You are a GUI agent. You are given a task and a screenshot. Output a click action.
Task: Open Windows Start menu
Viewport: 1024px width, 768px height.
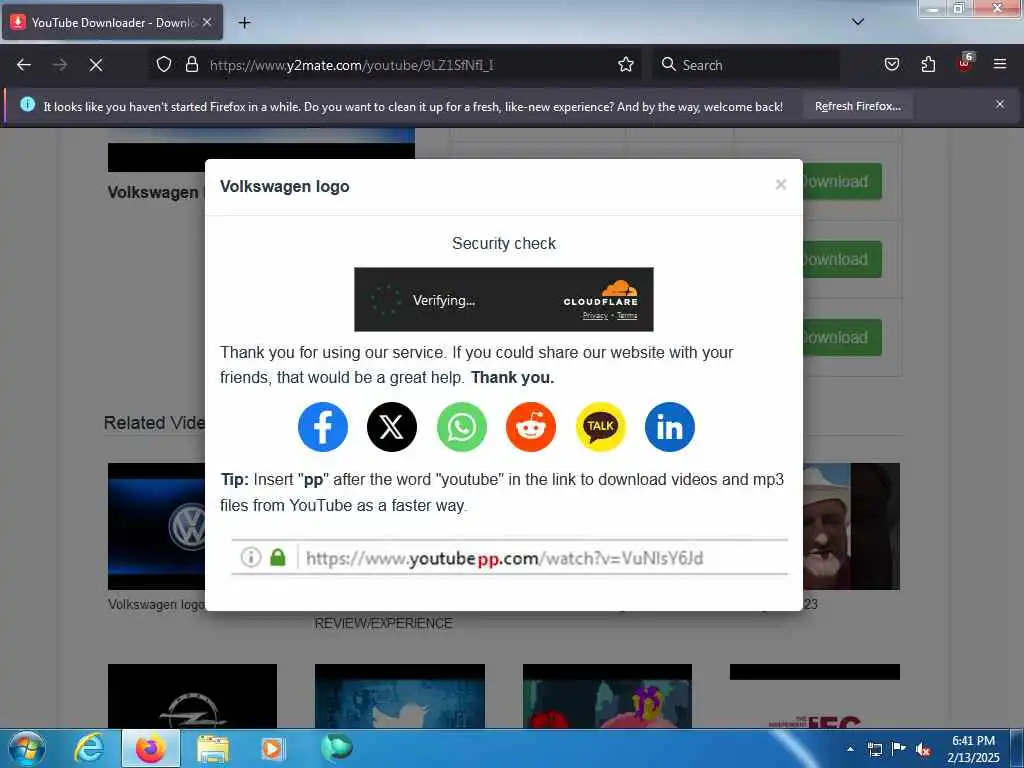(x=26, y=748)
